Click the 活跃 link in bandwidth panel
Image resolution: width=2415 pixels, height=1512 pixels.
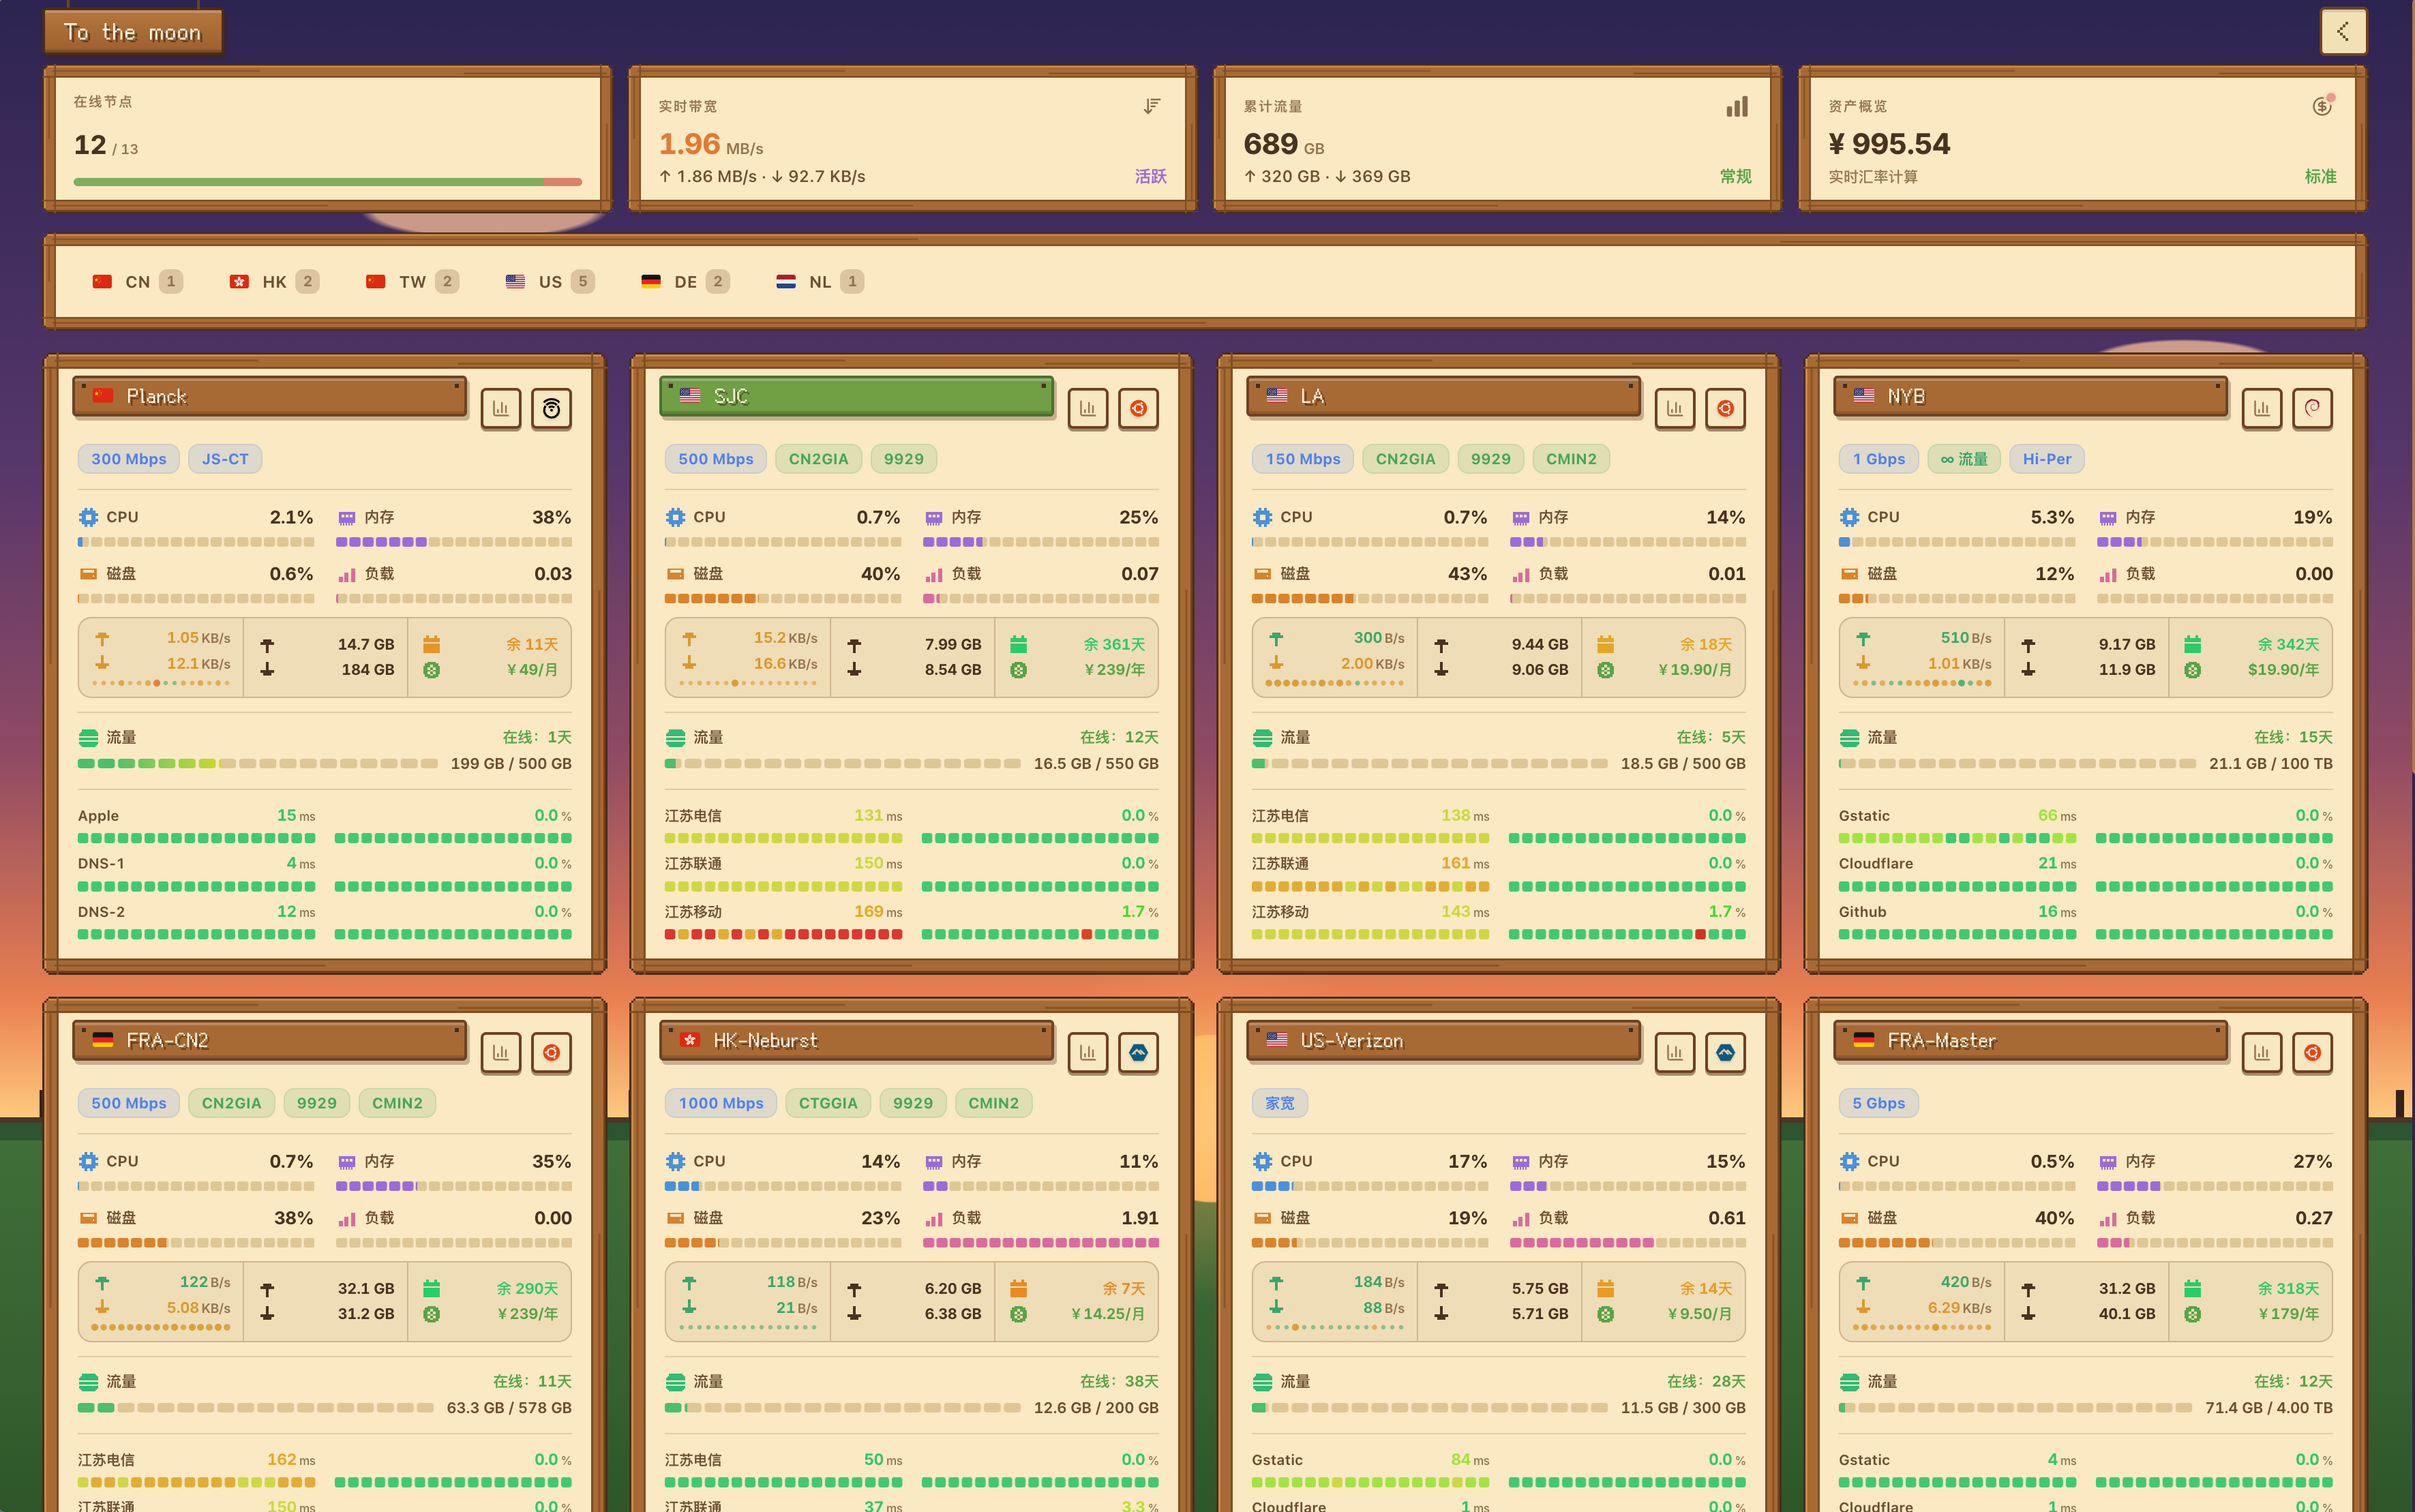pos(1150,176)
